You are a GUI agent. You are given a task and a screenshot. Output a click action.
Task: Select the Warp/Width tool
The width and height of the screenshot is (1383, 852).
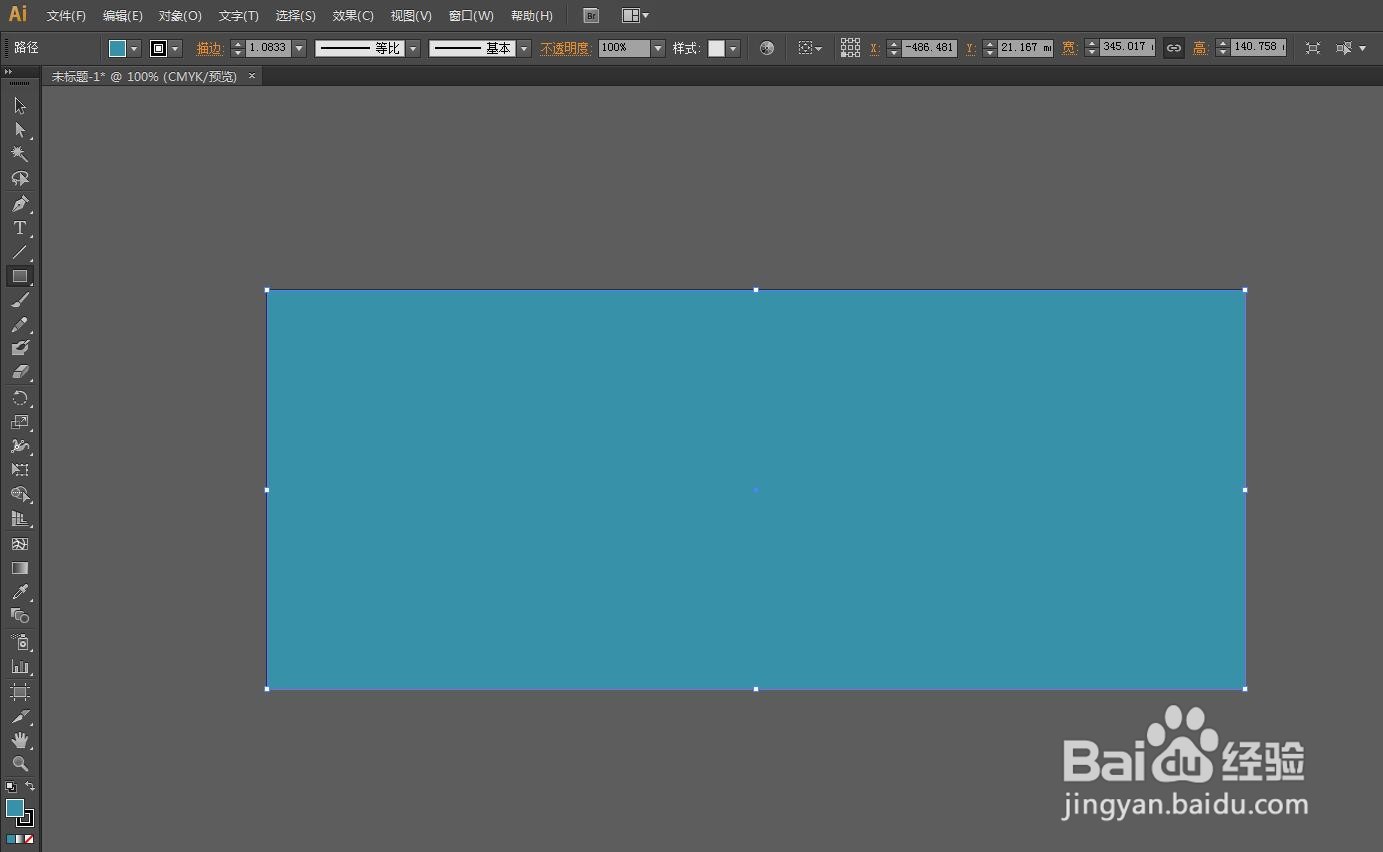coord(19,446)
